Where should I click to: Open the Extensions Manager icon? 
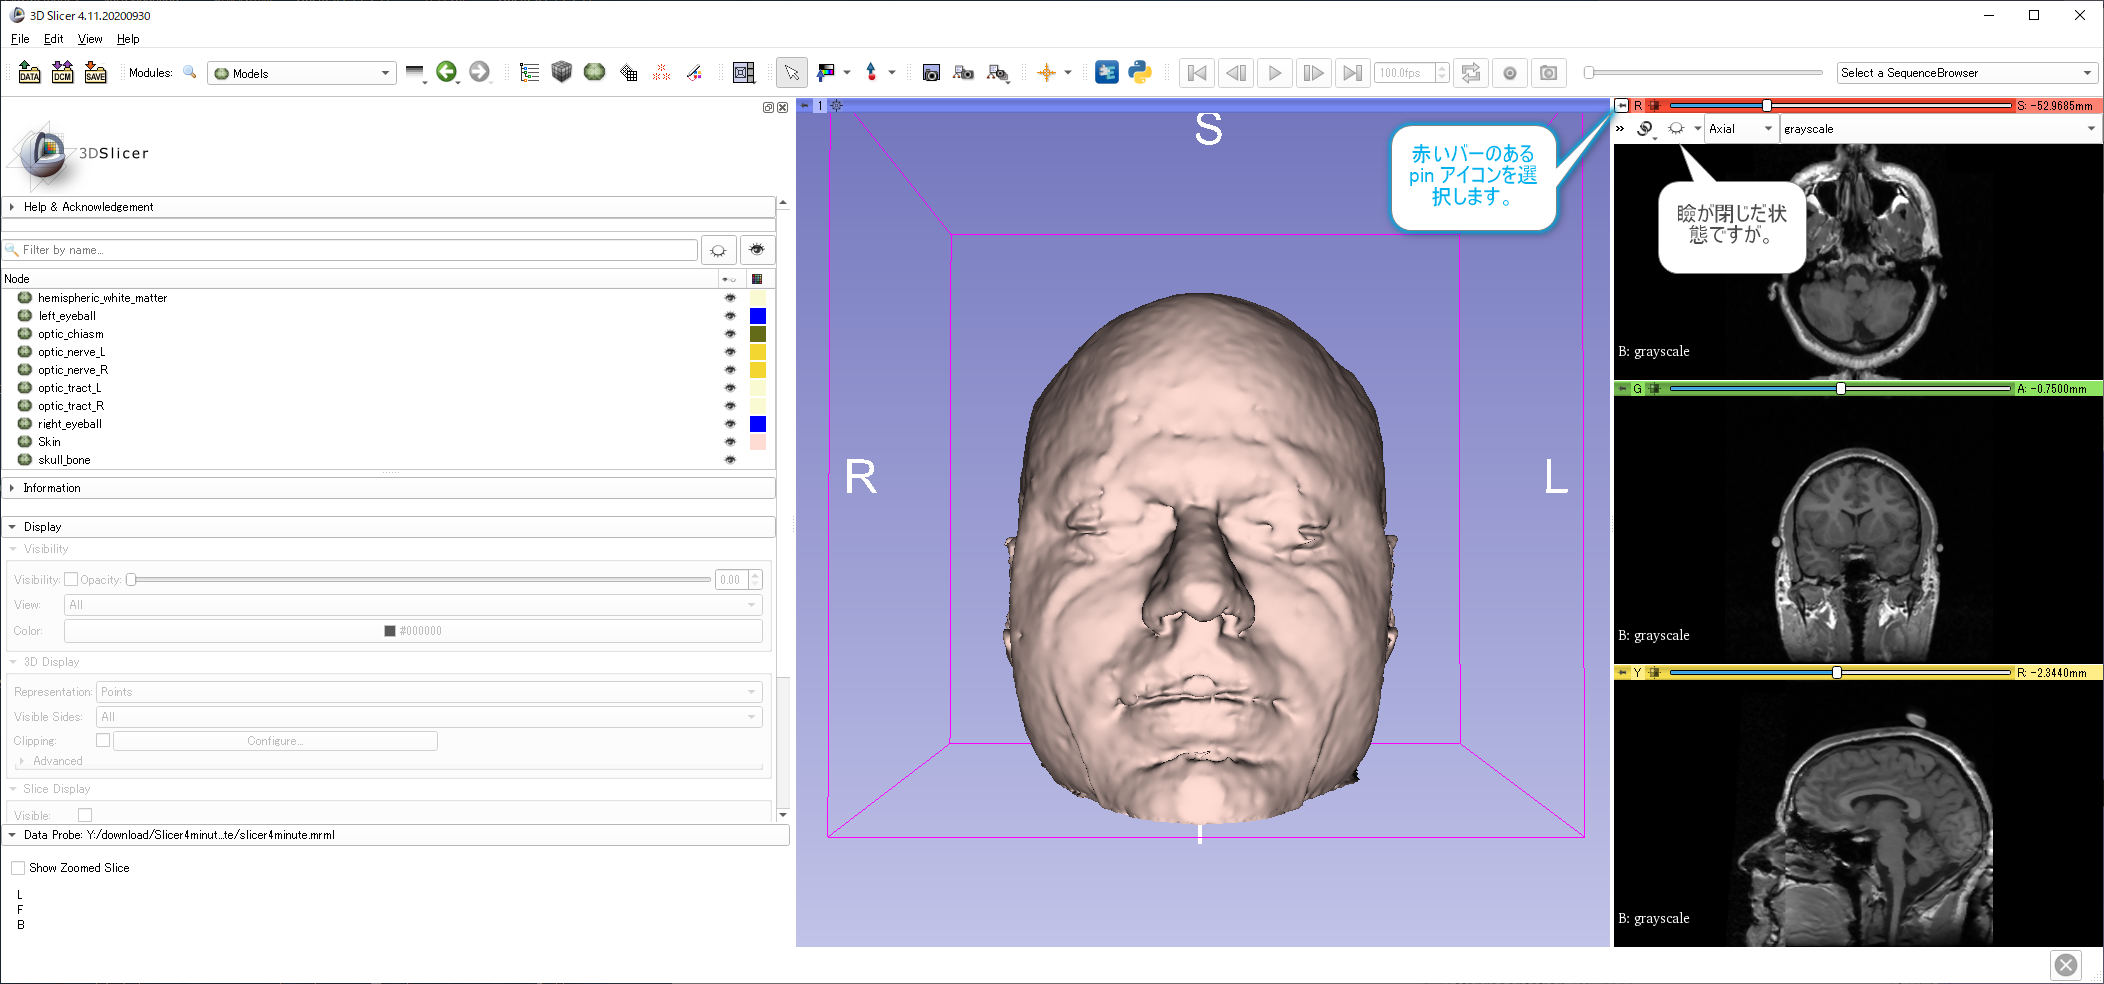tap(1107, 73)
